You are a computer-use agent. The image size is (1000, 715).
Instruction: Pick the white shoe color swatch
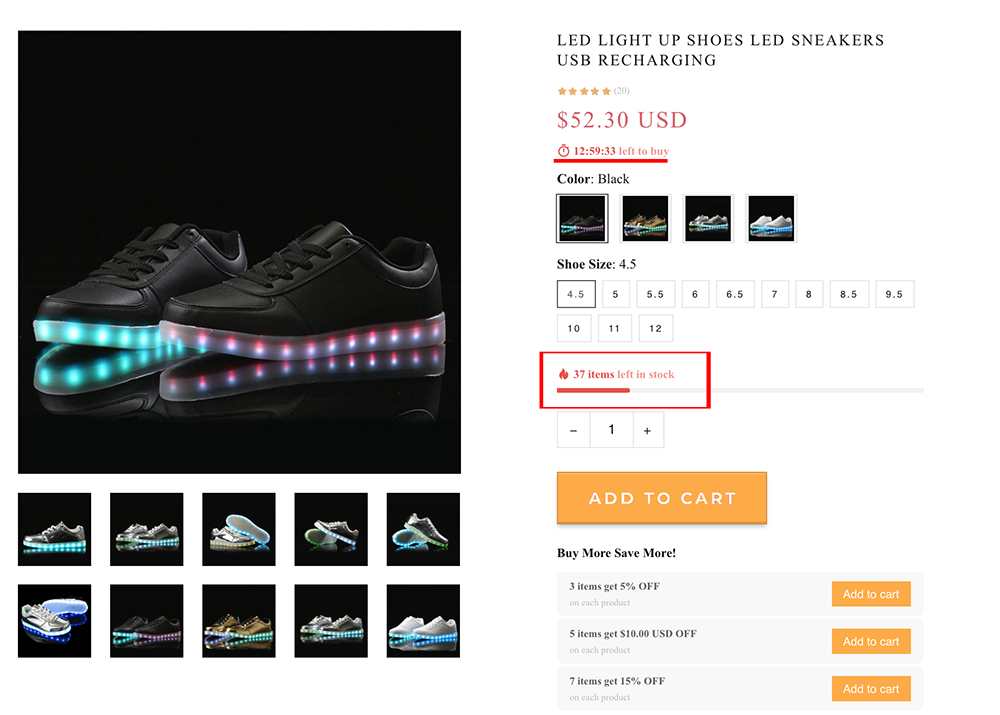click(x=771, y=218)
